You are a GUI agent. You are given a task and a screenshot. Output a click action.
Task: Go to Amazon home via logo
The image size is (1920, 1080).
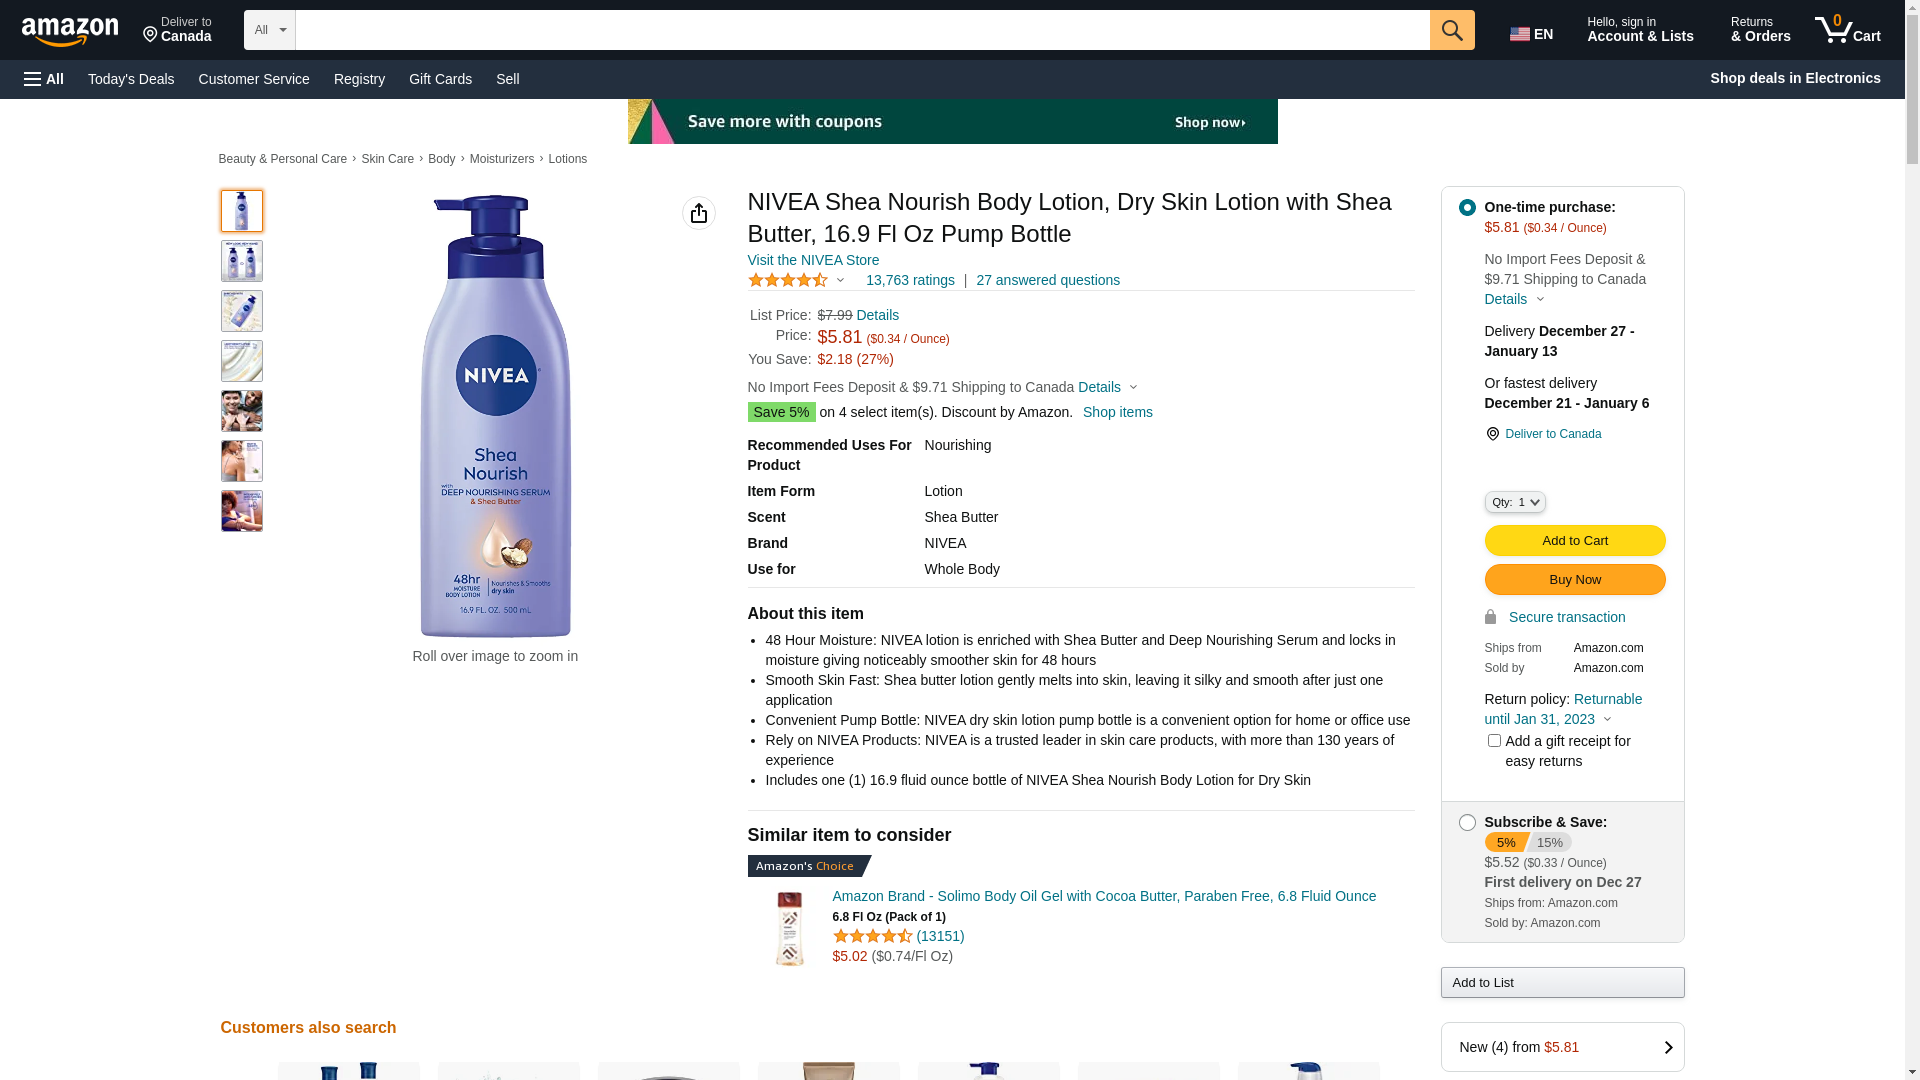click(70, 32)
